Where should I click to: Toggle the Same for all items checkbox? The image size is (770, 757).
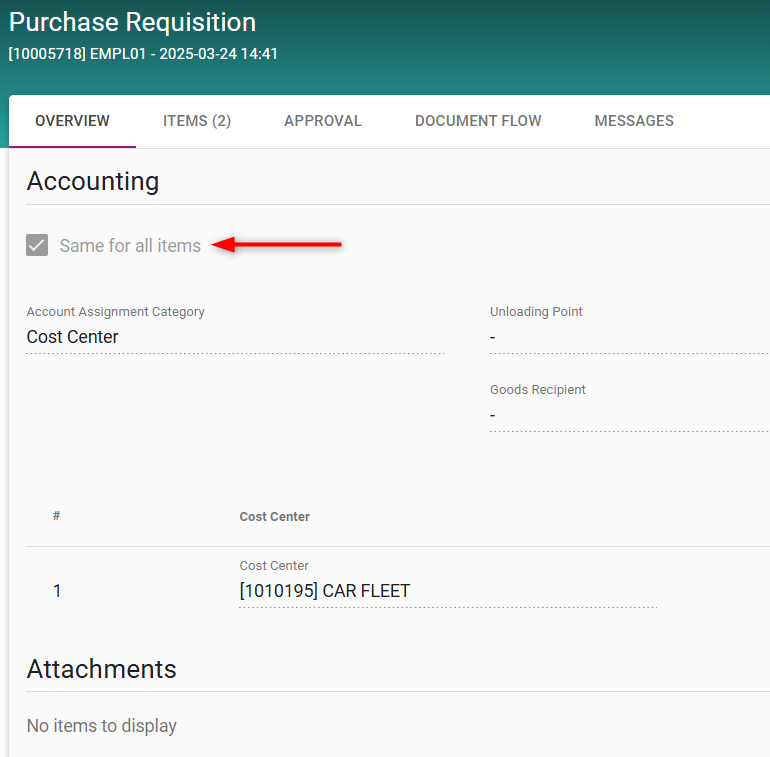[37, 245]
